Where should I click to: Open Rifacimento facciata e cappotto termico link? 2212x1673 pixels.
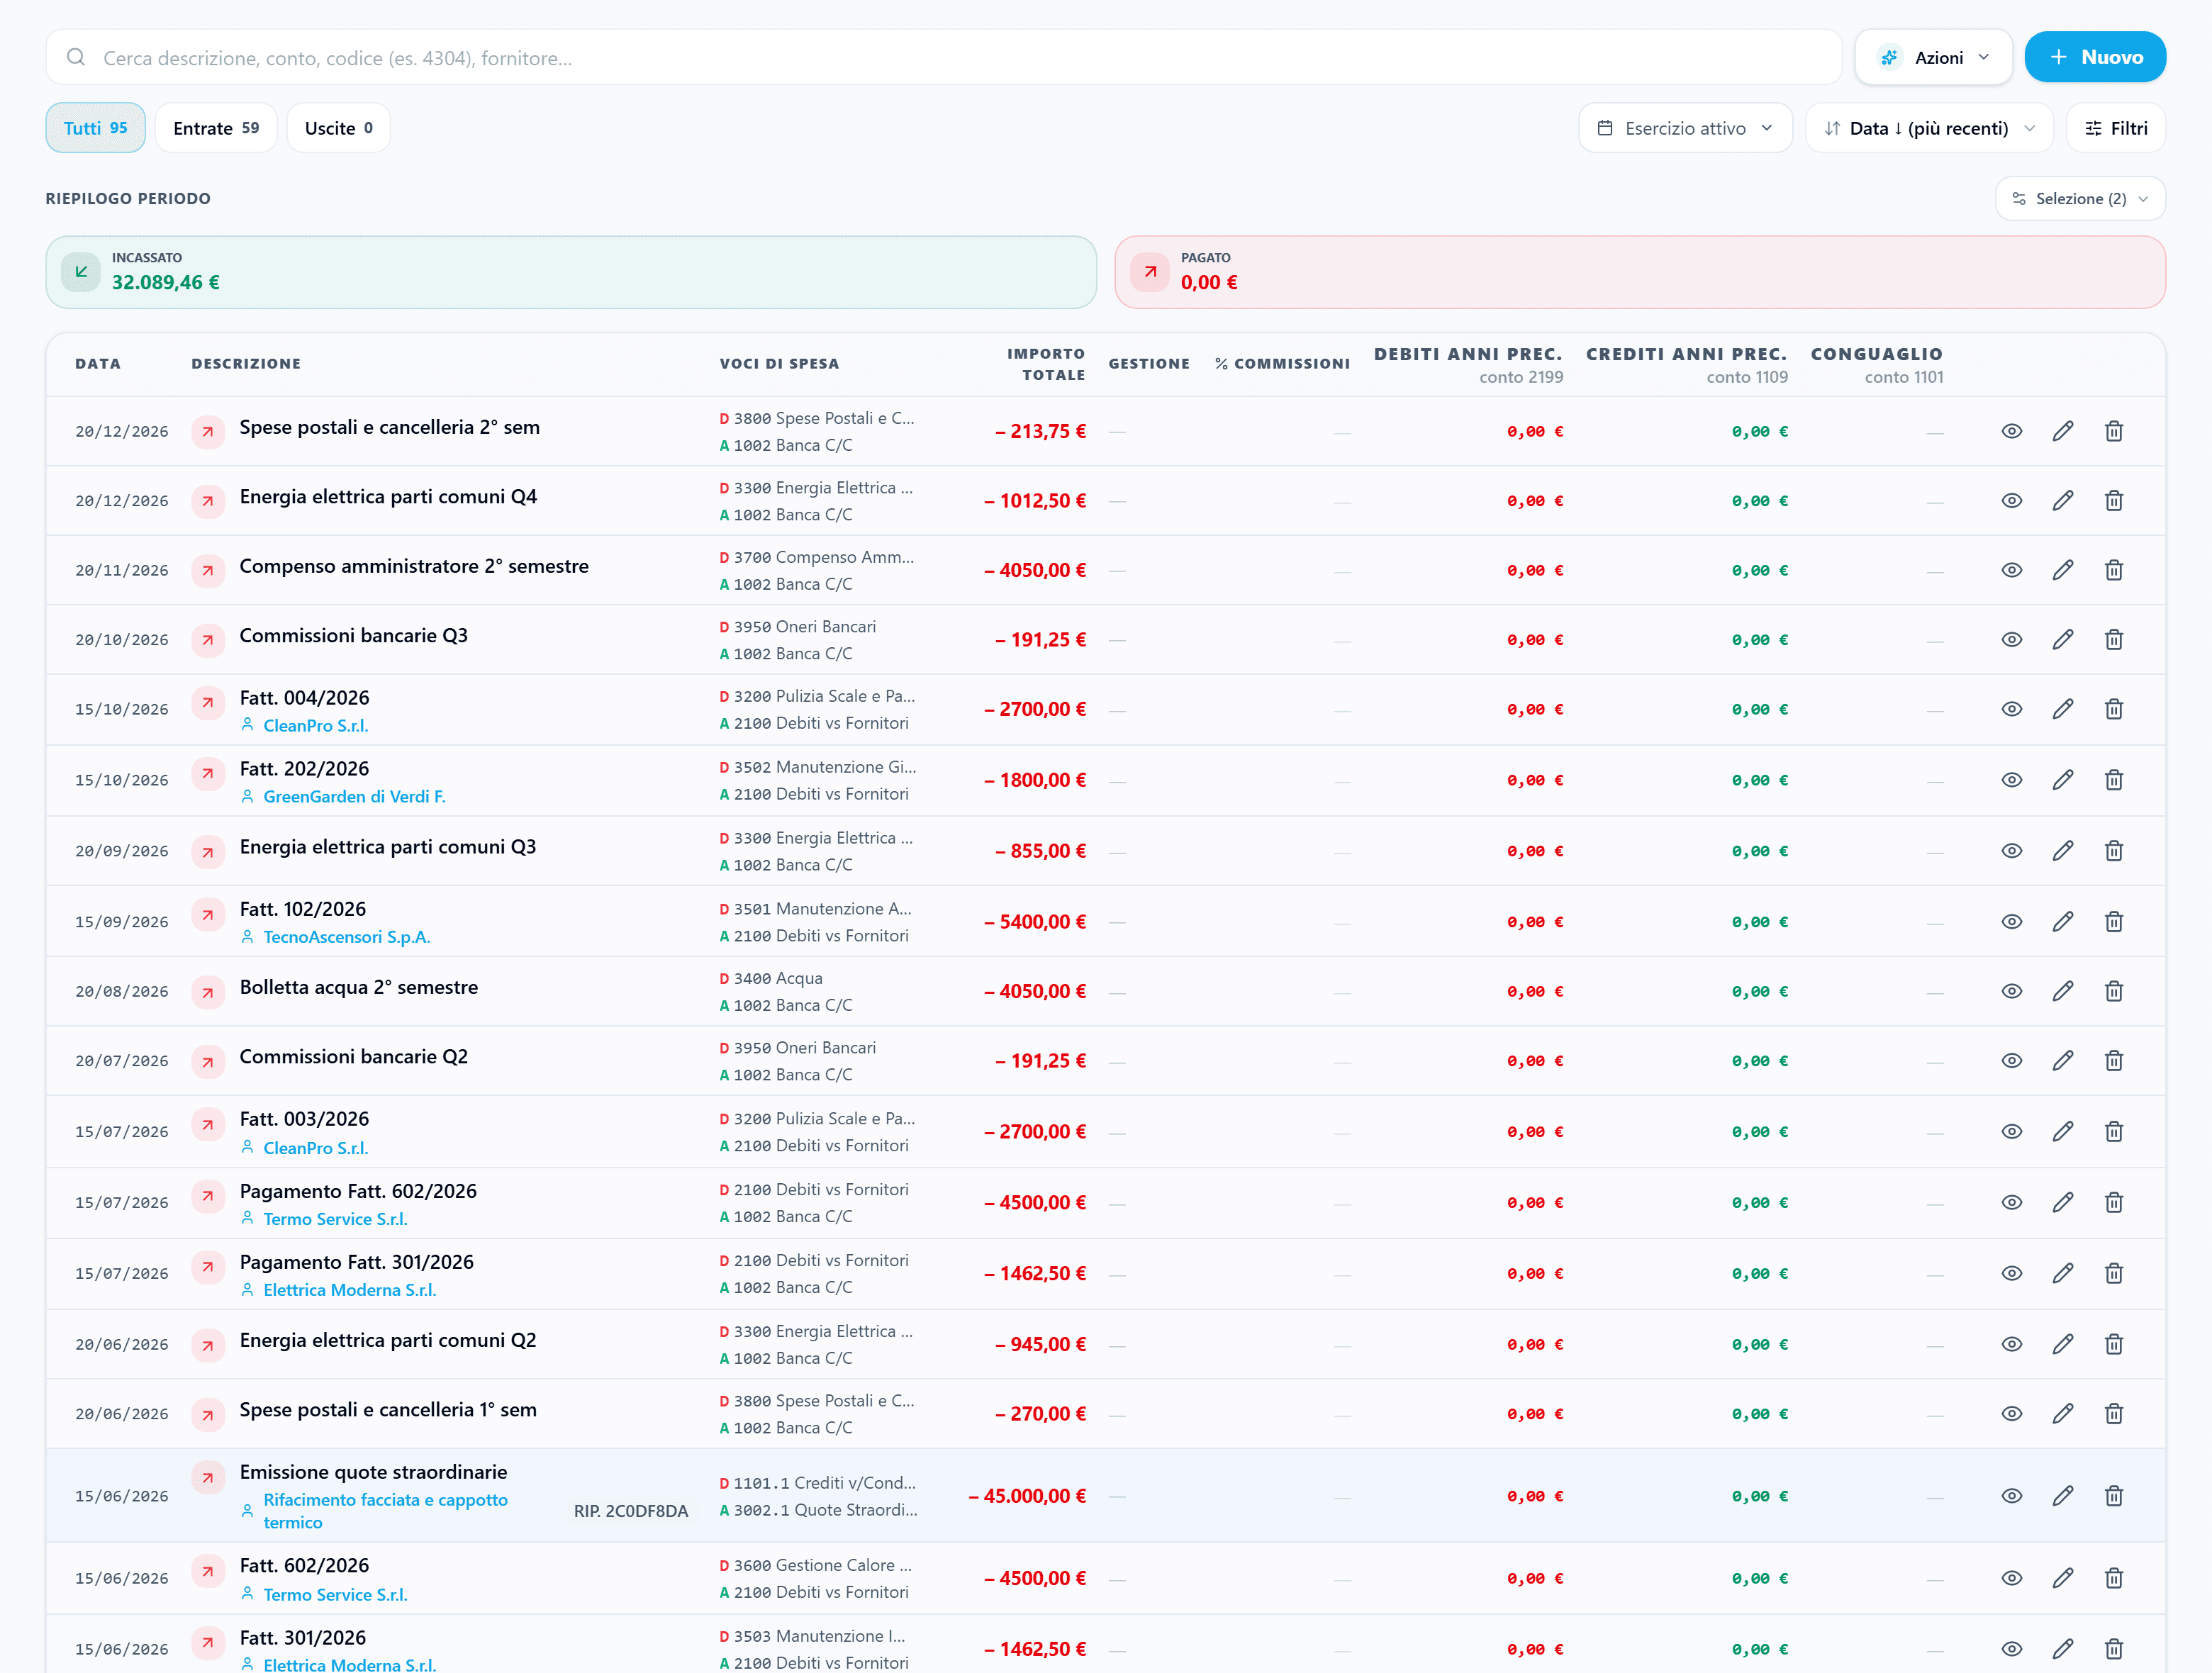[x=386, y=1511]
